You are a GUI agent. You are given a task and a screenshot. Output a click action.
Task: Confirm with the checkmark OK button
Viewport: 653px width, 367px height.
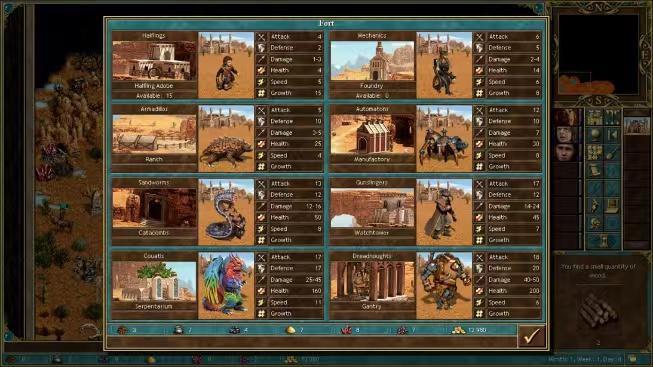click(531, 335)
